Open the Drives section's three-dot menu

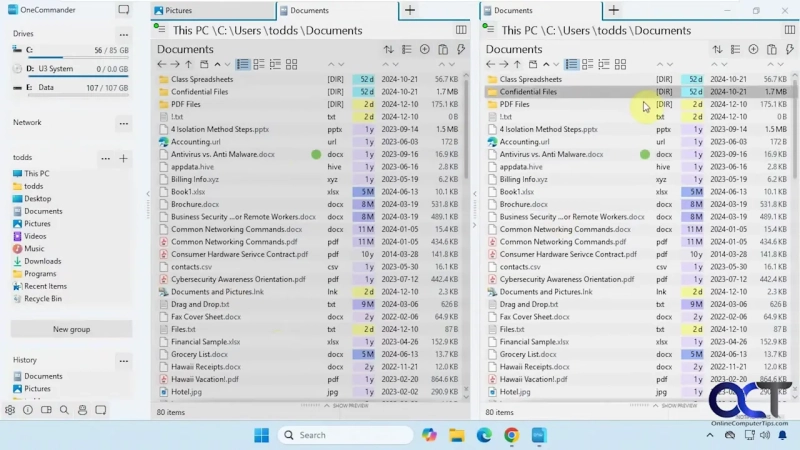[x=124, y=33]
